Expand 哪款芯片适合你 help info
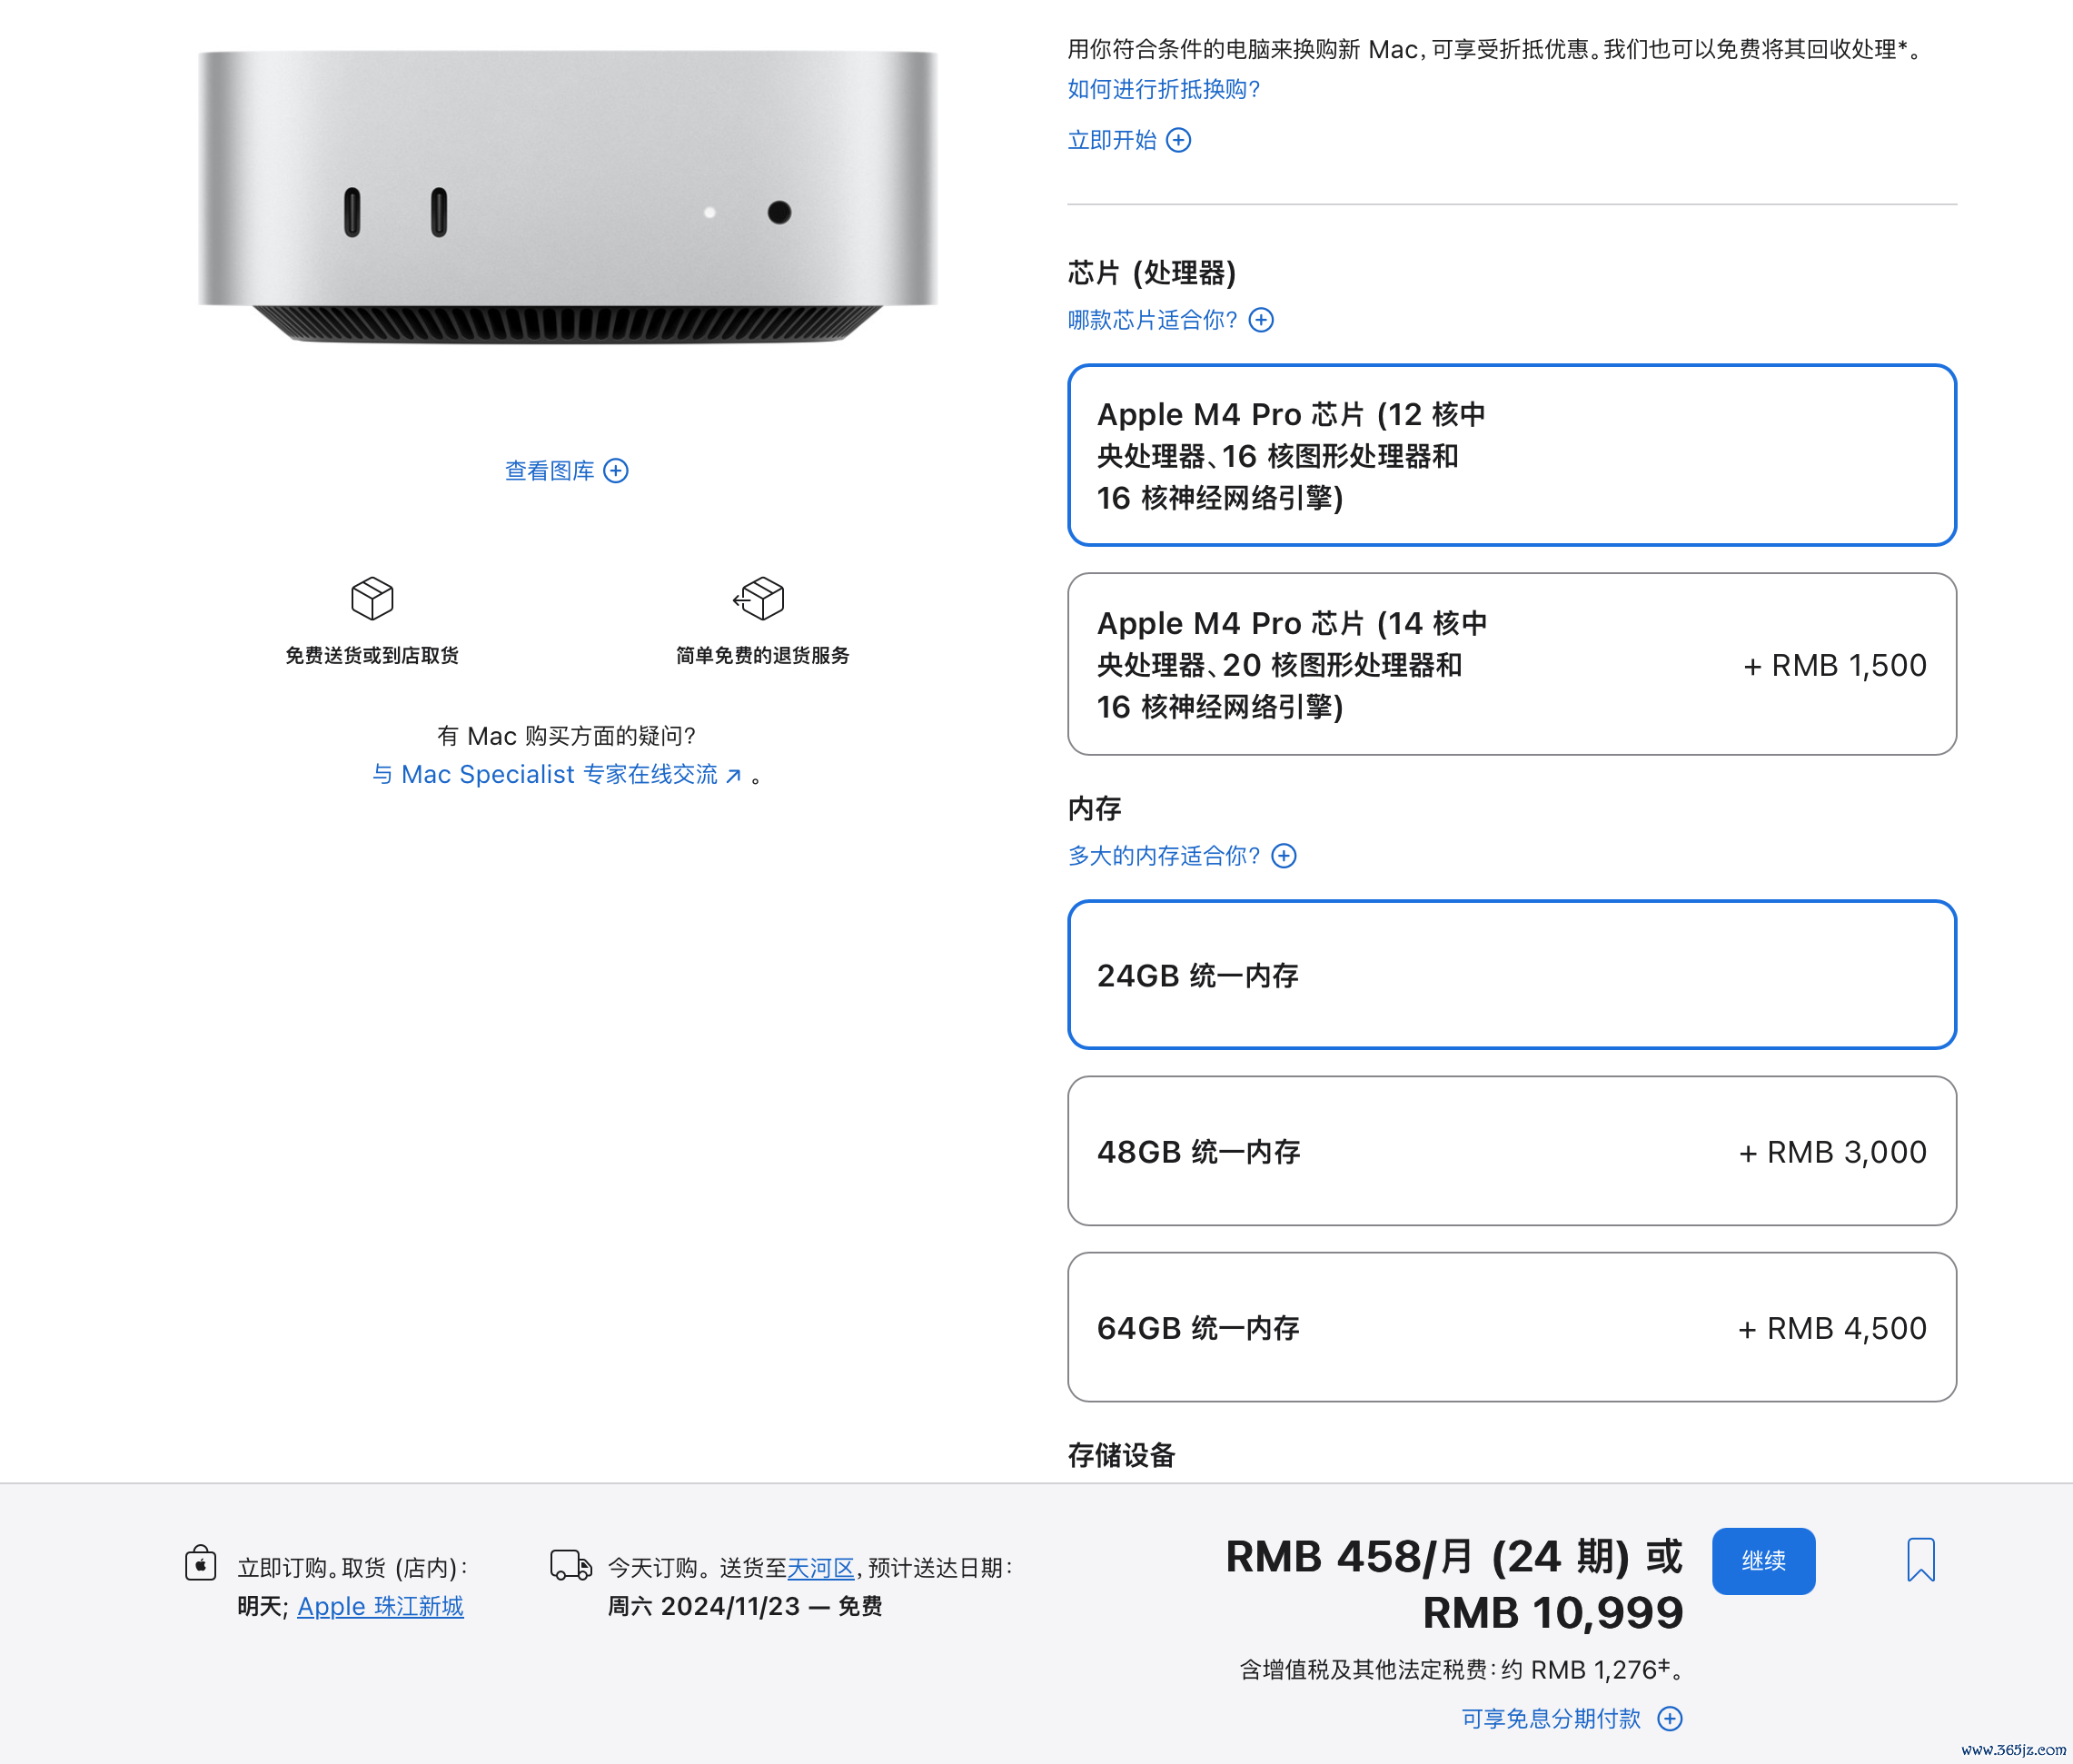 (x=1170, y=320)
